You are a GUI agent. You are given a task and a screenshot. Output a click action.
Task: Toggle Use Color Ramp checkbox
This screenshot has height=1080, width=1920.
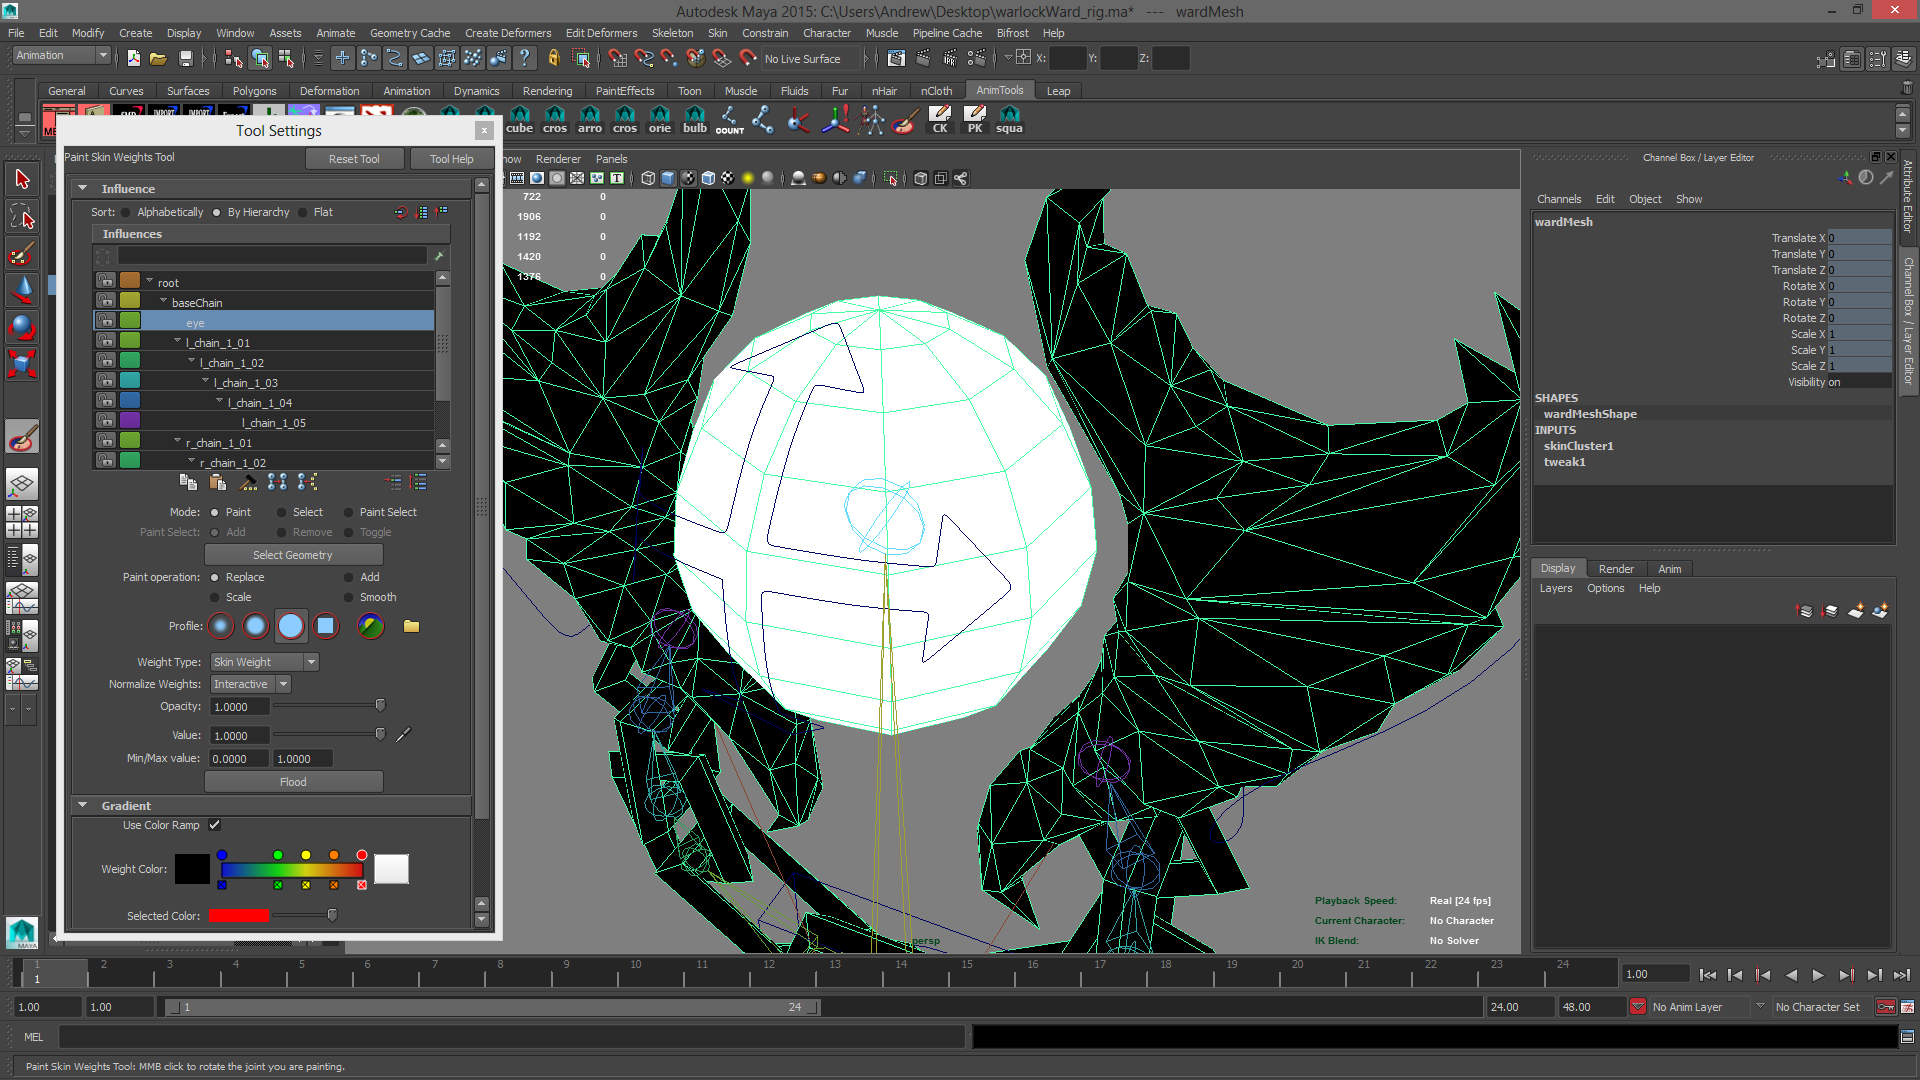tap(215, 825)
